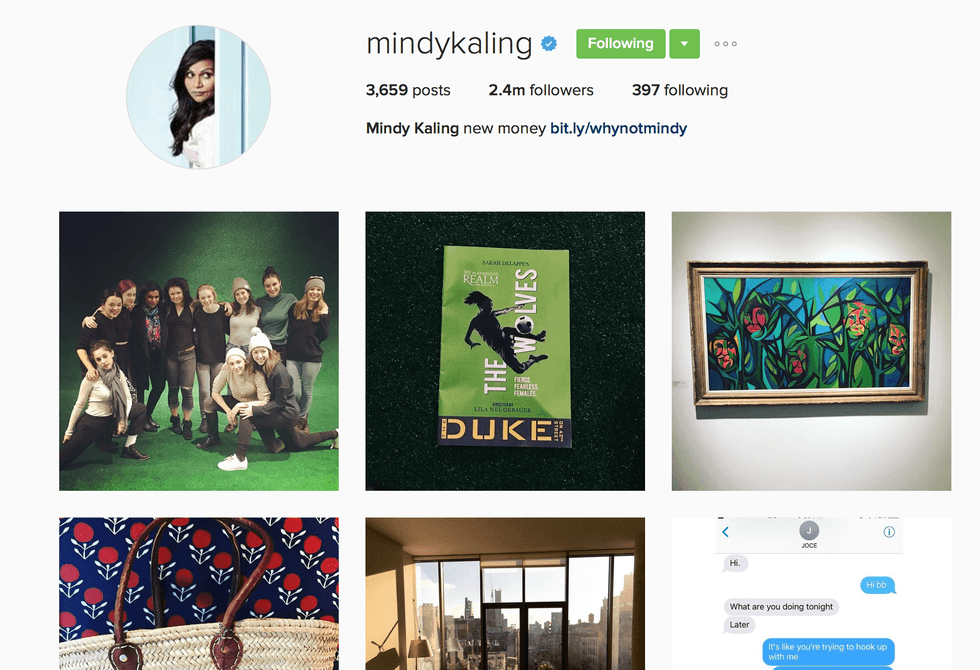This screenshot has width=980, height=670.
Task: Click JOCE contact avatar in screenshot
Action: coord(809,531)
